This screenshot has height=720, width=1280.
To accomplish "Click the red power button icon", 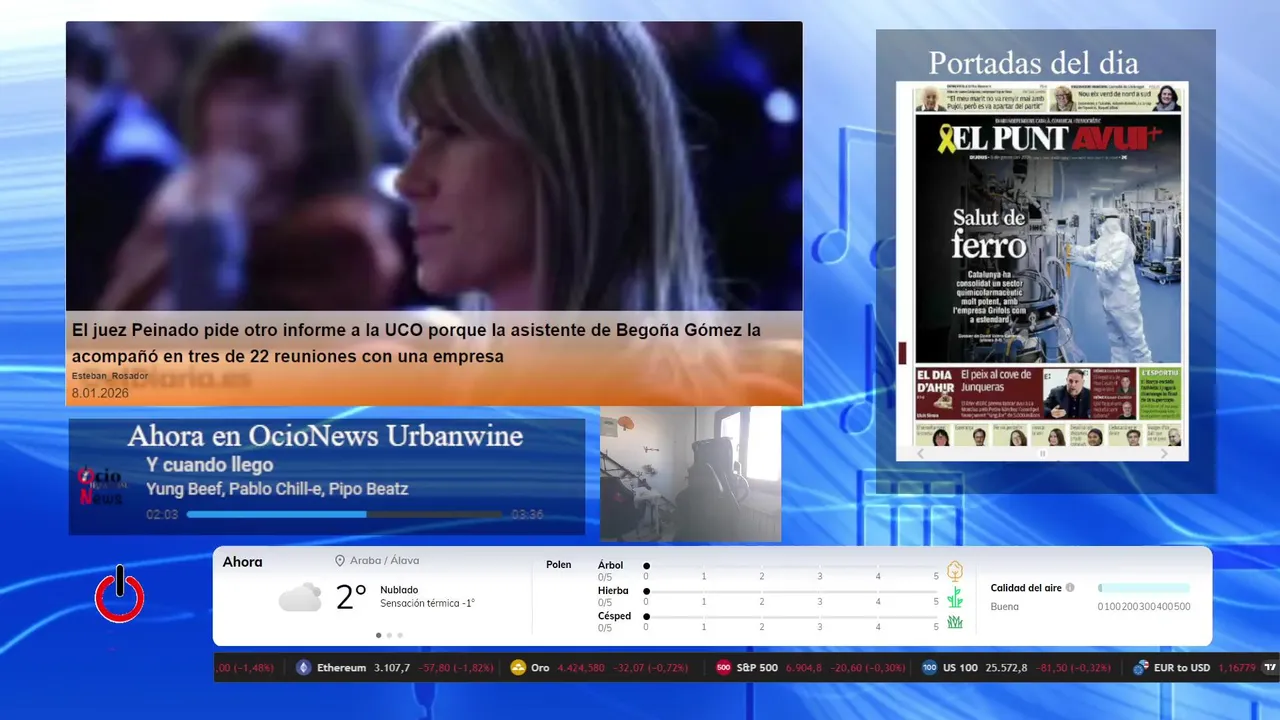I will (120, 594).
